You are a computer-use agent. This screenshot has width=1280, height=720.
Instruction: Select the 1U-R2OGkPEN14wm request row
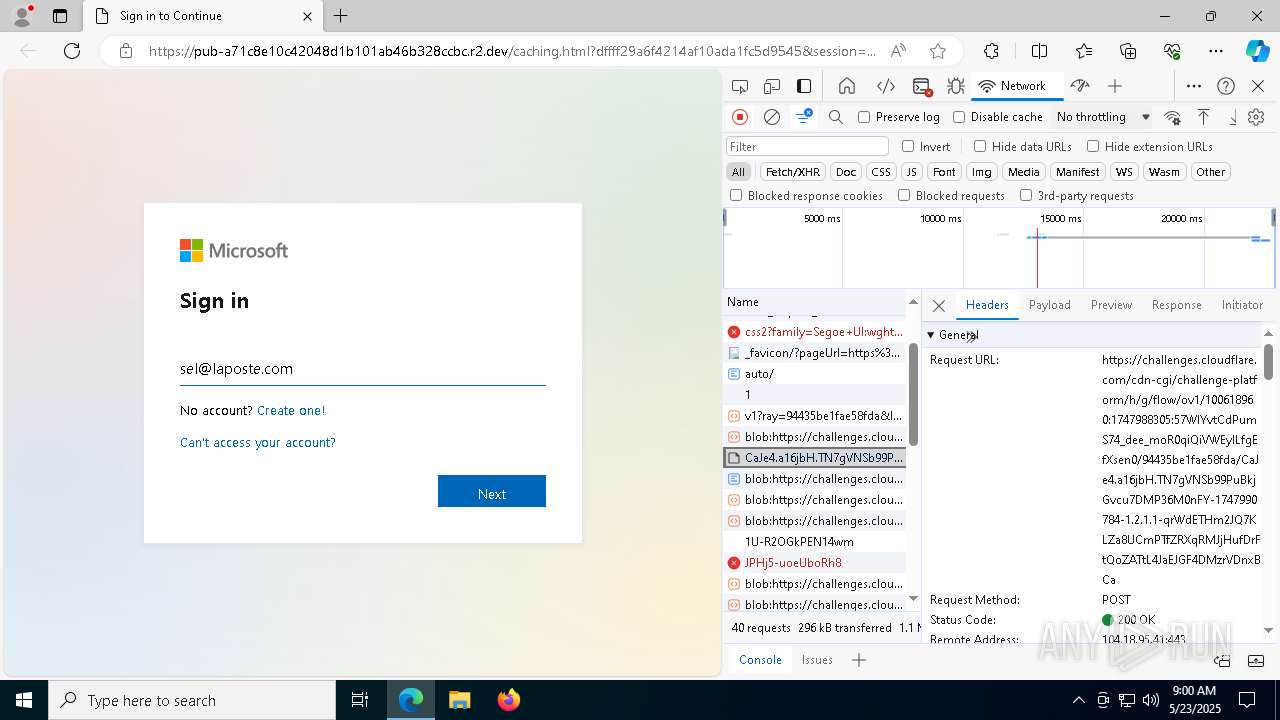(x=816, y=542)
